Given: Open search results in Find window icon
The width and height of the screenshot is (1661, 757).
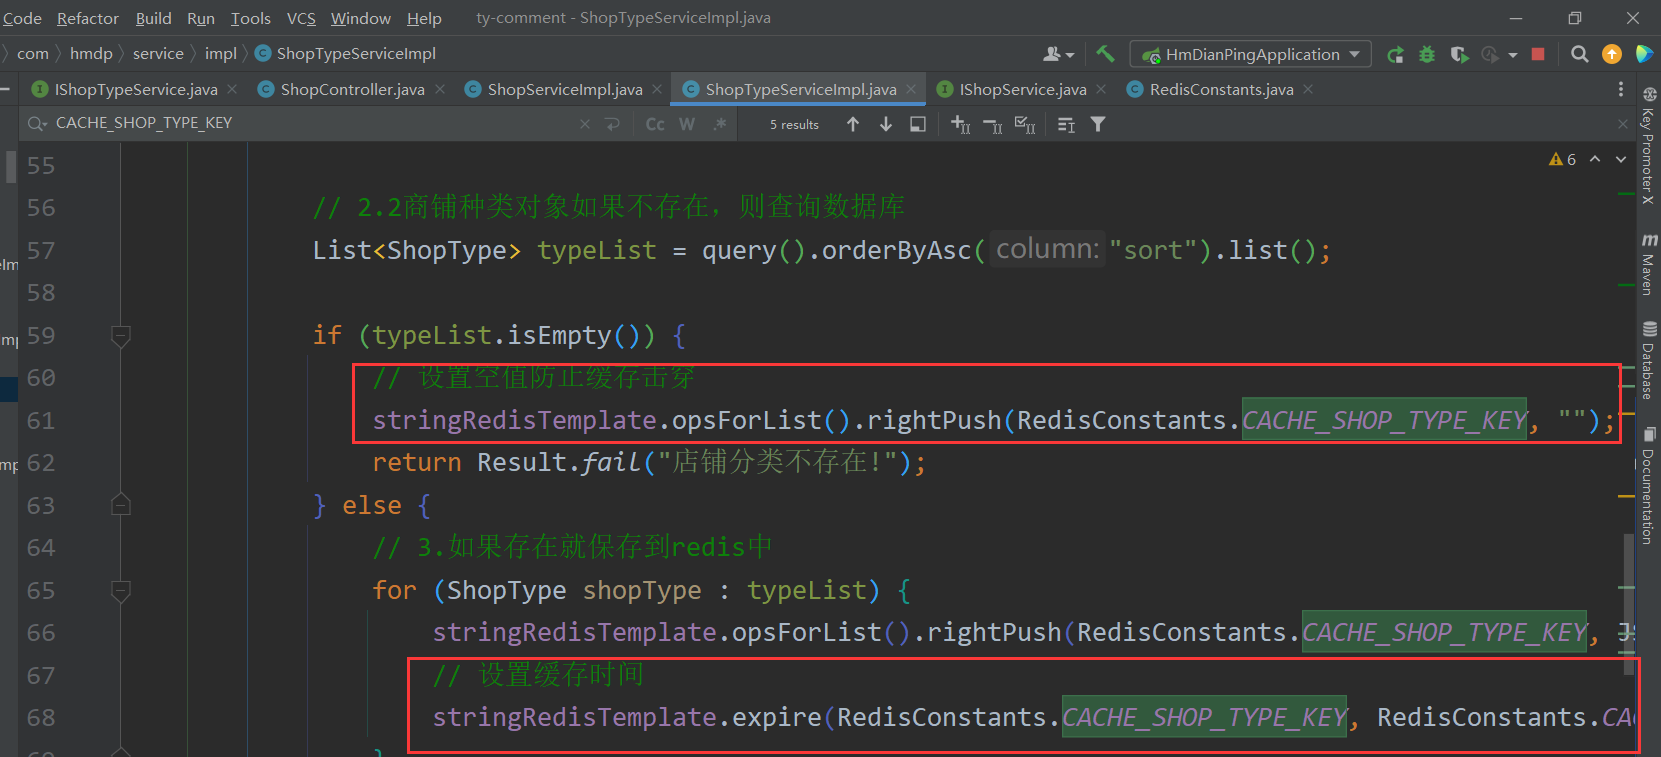Looking at the screenshot, I should [x=1067, y=124].
